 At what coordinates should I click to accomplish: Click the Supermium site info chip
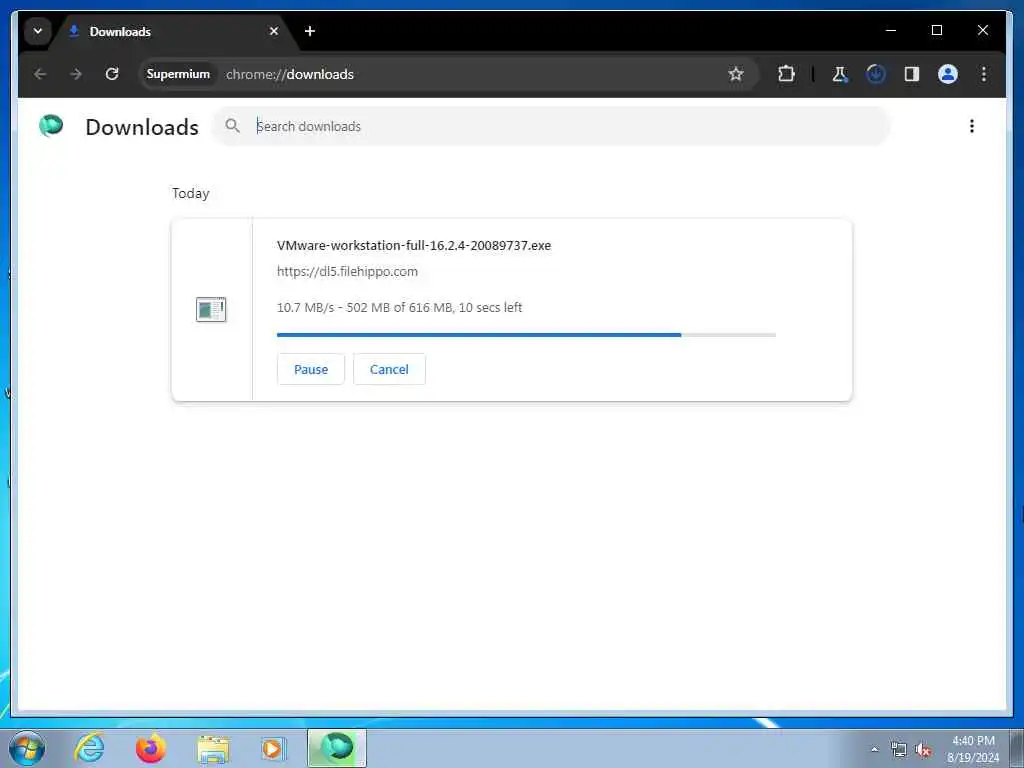tap(178, 74)
